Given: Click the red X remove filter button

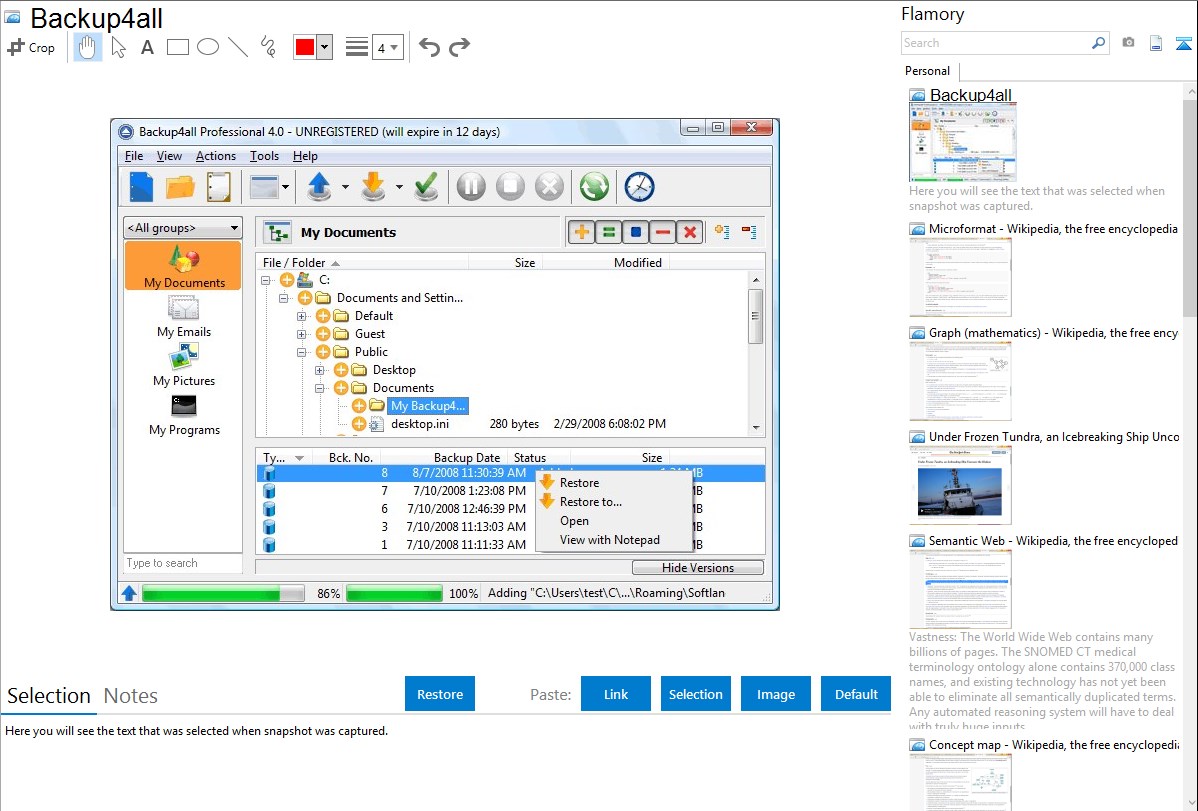Looking at the screenshot, I should click(690, 232).
